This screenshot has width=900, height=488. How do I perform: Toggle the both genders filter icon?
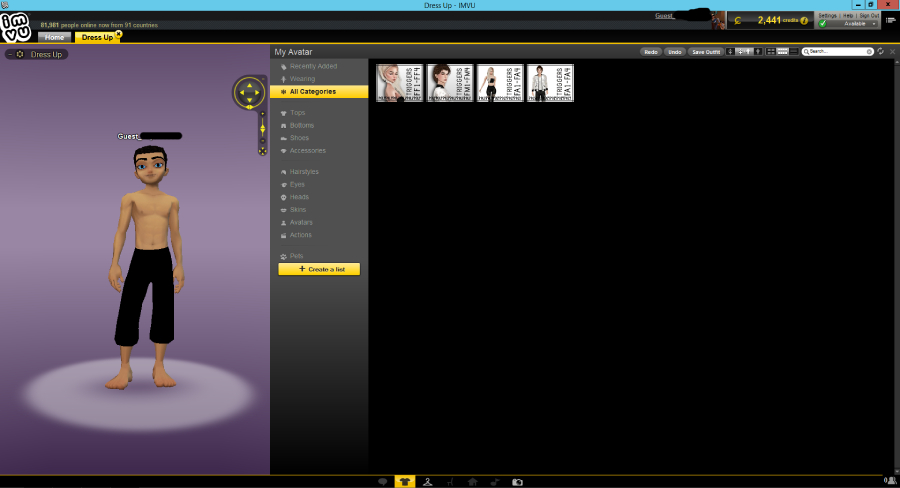pyautogui.click(x=744, y=52)
